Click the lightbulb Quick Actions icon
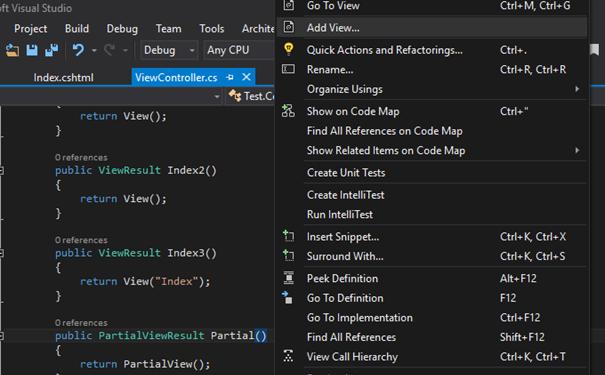Screen dimensions: 605x375 (288, 49)
